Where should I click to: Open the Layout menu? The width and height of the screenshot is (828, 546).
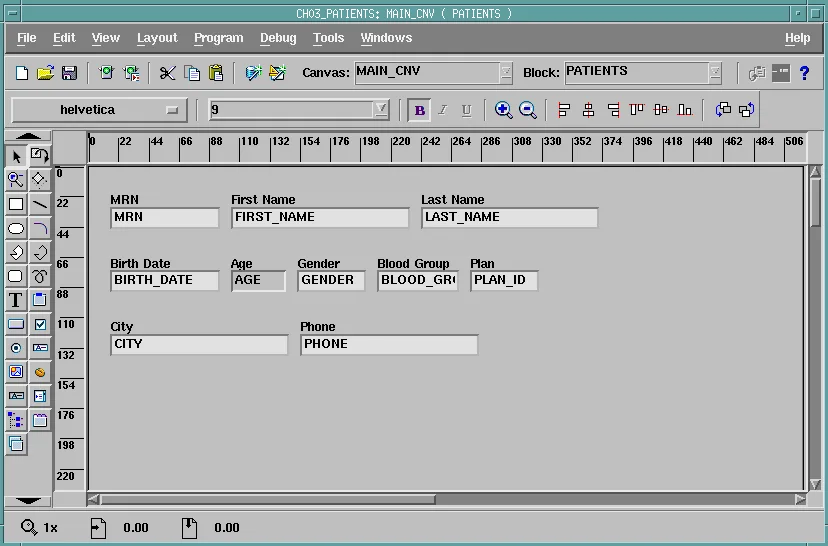157,38
